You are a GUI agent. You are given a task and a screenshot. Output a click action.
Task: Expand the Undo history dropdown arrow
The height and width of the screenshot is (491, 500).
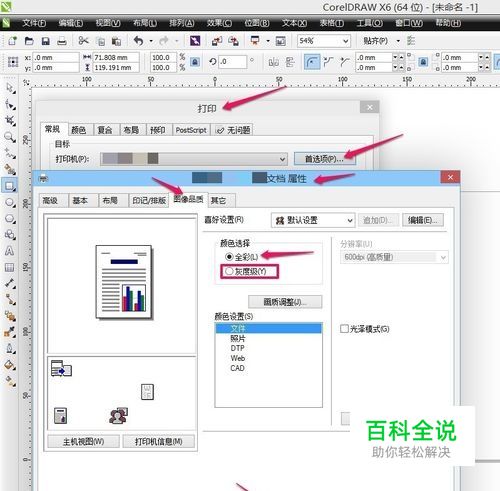click(x=151, y=41)
